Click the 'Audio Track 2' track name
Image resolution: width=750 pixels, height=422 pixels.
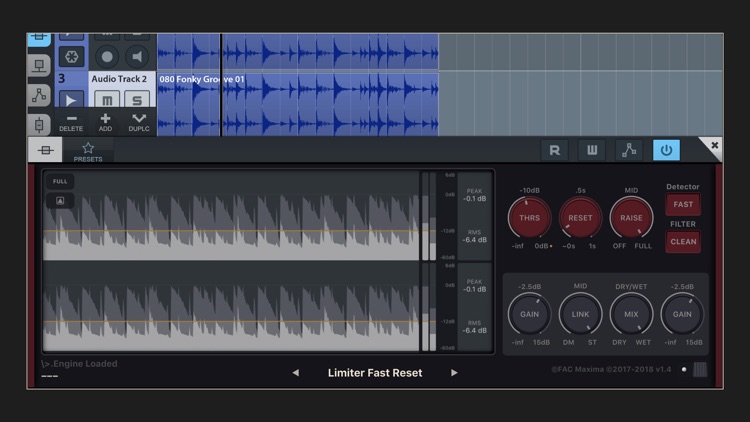click(x=119, y=79)
